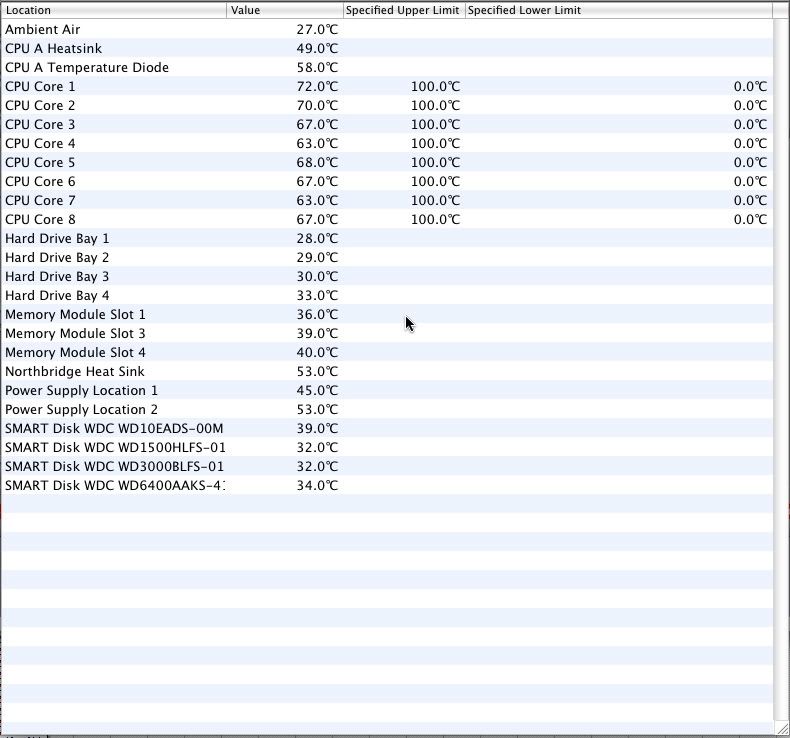The width and height of the screenshot is (790, 738).
Task: Select the CPU Core 8 row
Action: pyautogui.click(x=387, y=219)
